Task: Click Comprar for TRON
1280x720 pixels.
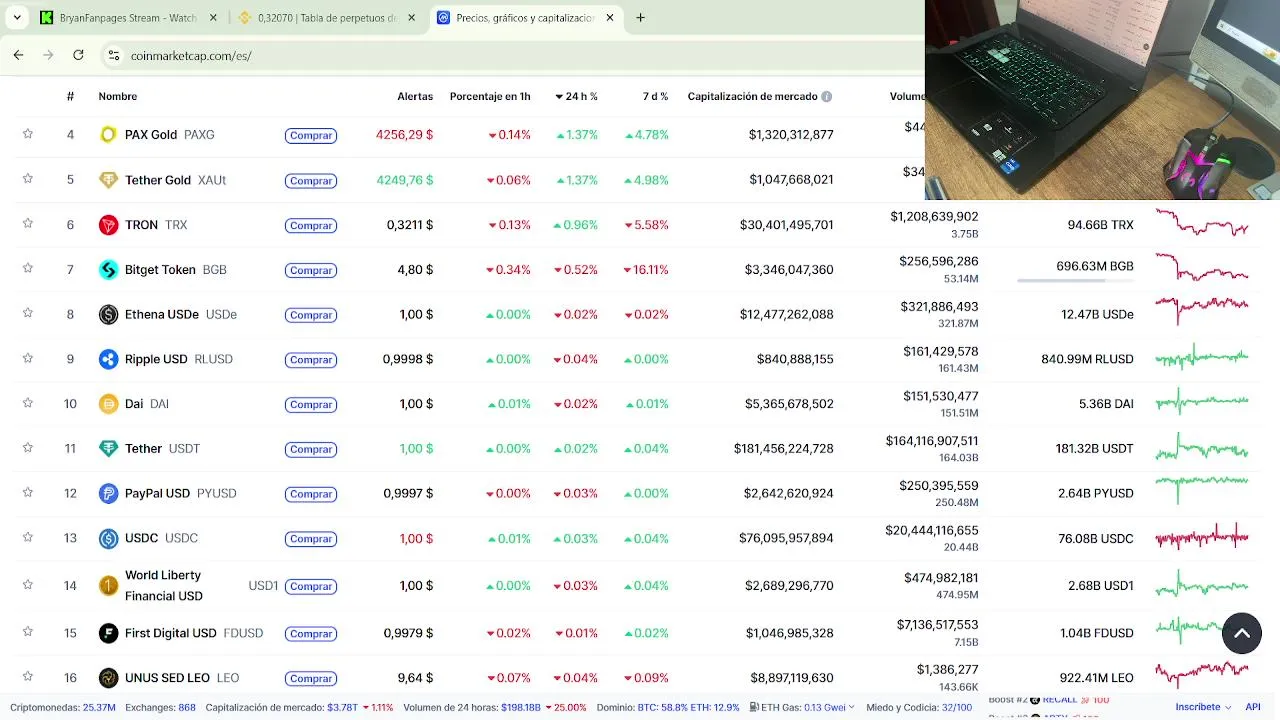Action: (310, 225)
